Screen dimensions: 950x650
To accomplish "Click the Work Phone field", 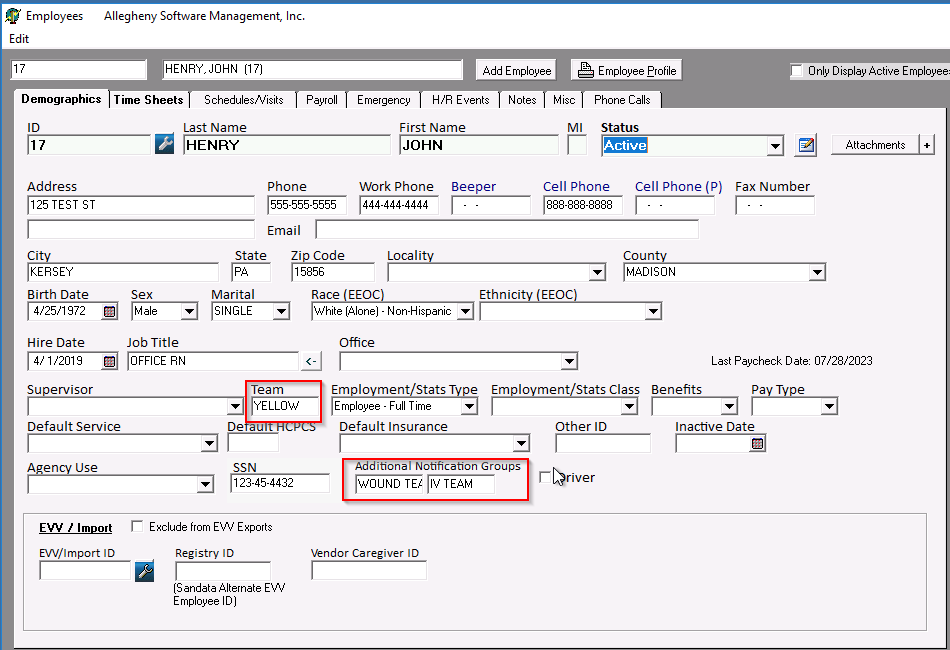I will tap(399, 205).
